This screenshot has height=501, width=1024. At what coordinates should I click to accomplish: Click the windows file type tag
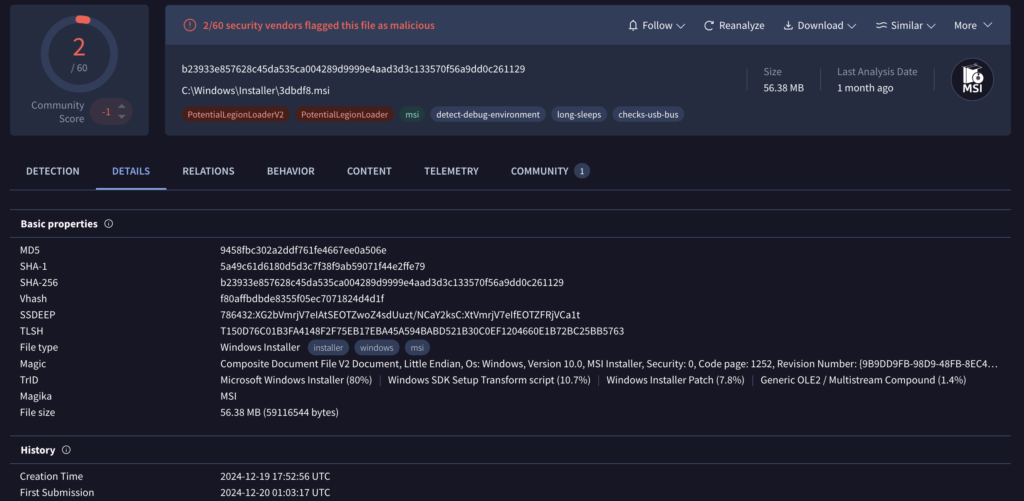point(377,347)
